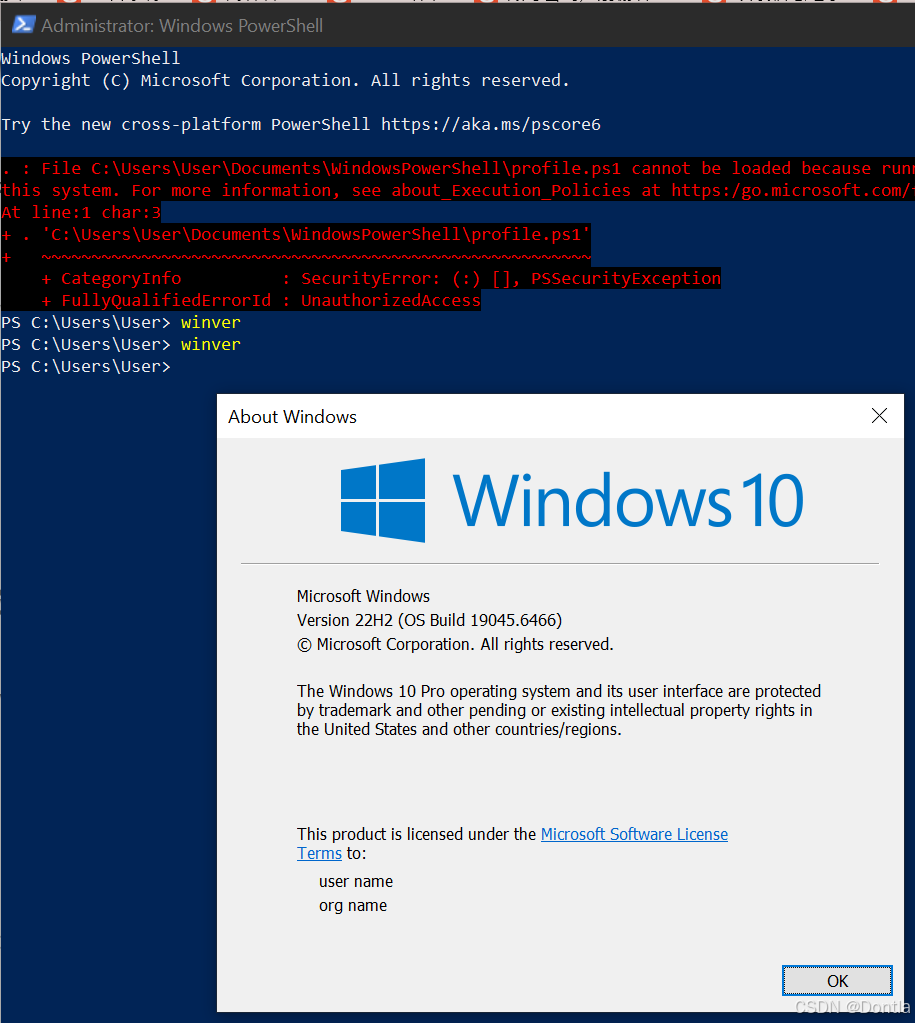The width and height of the screenshot is (915, 1023).
Task: Click the Windows 10 logo image
Action: 572,500
